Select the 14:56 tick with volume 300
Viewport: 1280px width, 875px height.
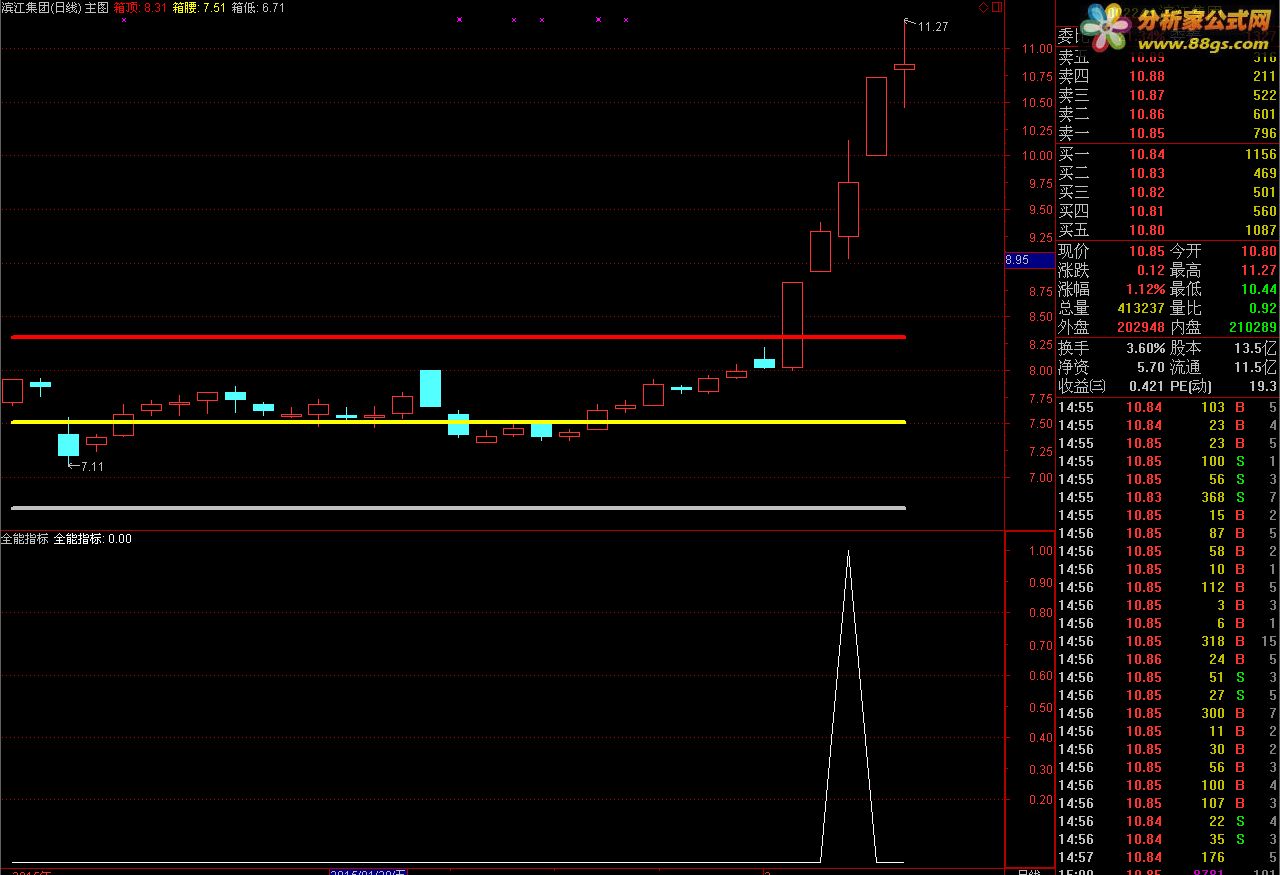[x=1167, y=713]
